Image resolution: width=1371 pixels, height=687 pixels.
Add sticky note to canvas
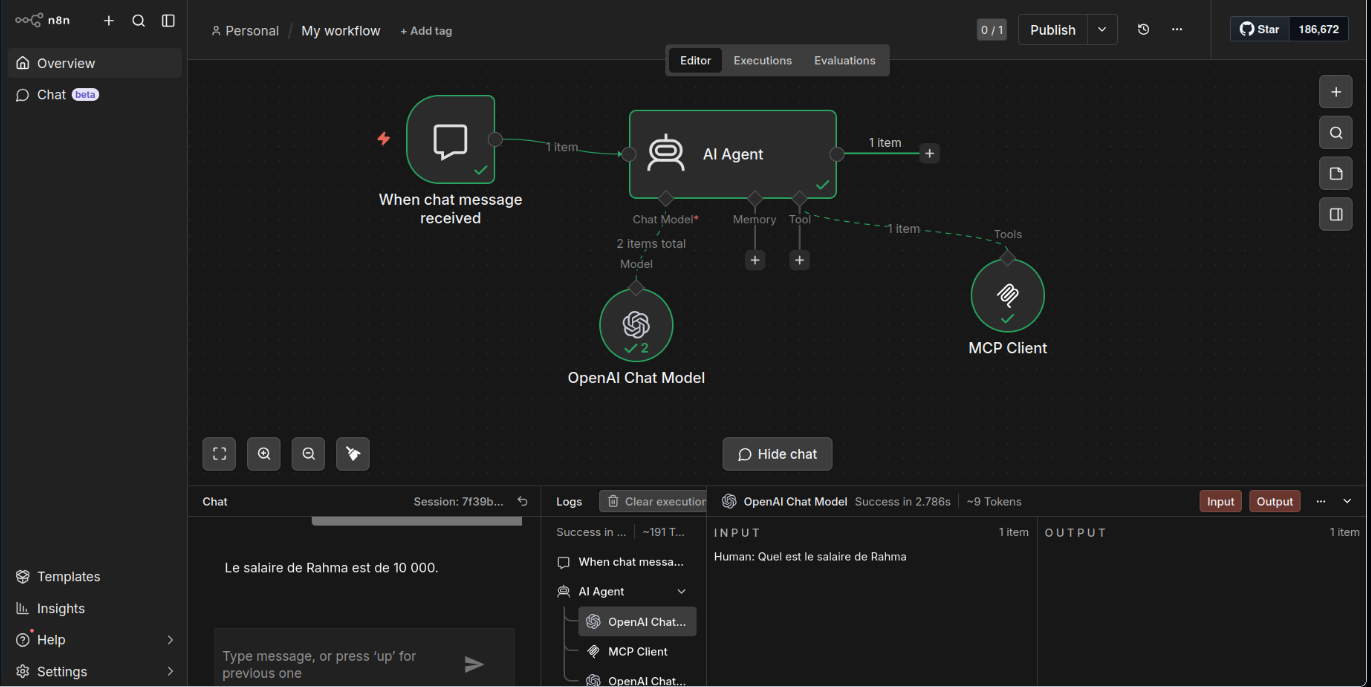click(x=1335, y=174)
